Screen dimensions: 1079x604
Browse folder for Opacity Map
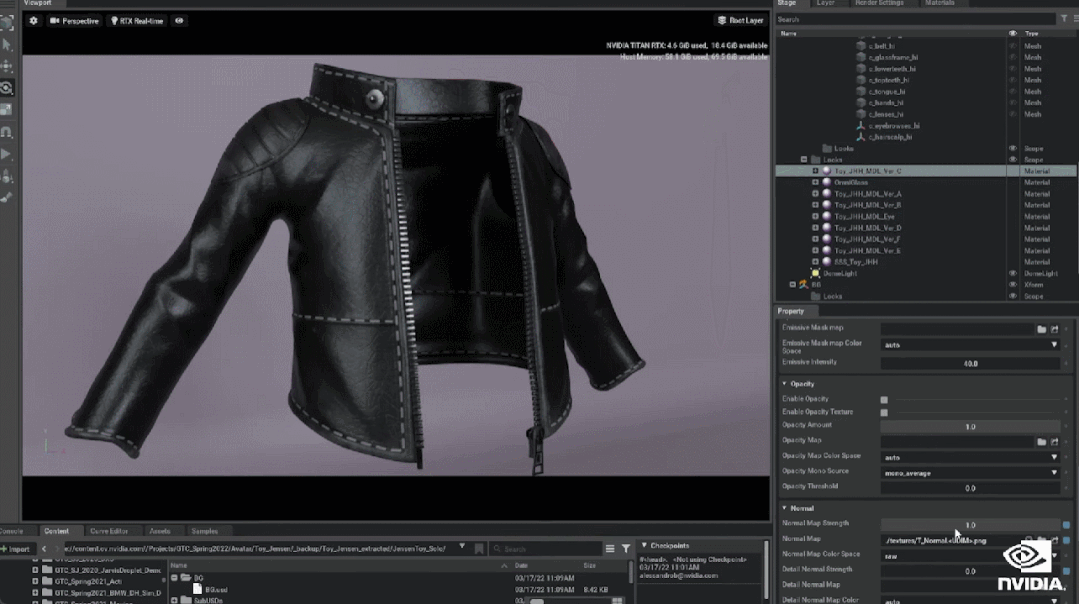click(x=1041, y=441)
